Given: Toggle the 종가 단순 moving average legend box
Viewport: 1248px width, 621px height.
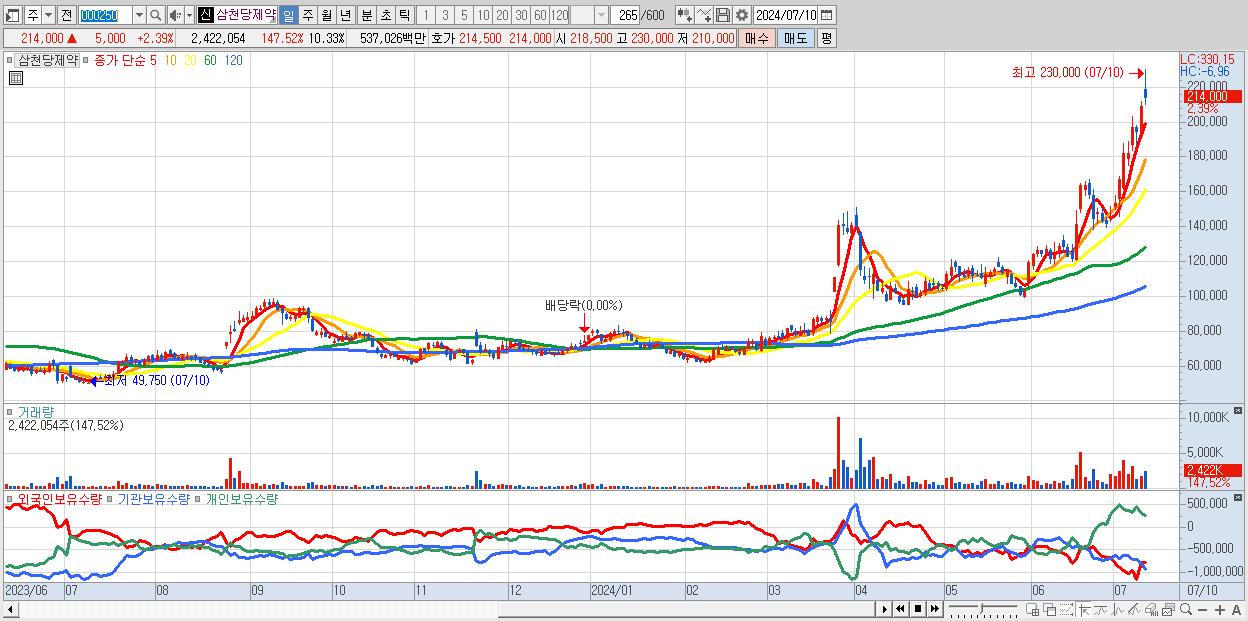Looking at the screenshot, I should click(88, 60).
